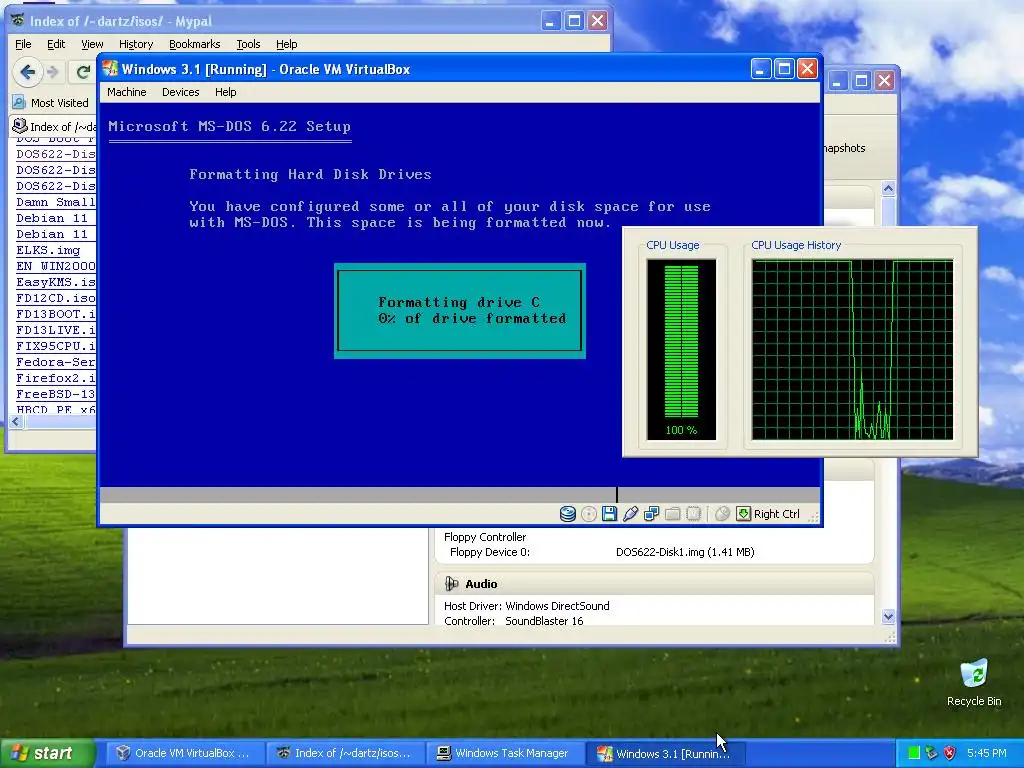This screenshot has height=768, width=1024.
Task: Click the Back arrow in Mypal browser
Action: pos(27,72)
